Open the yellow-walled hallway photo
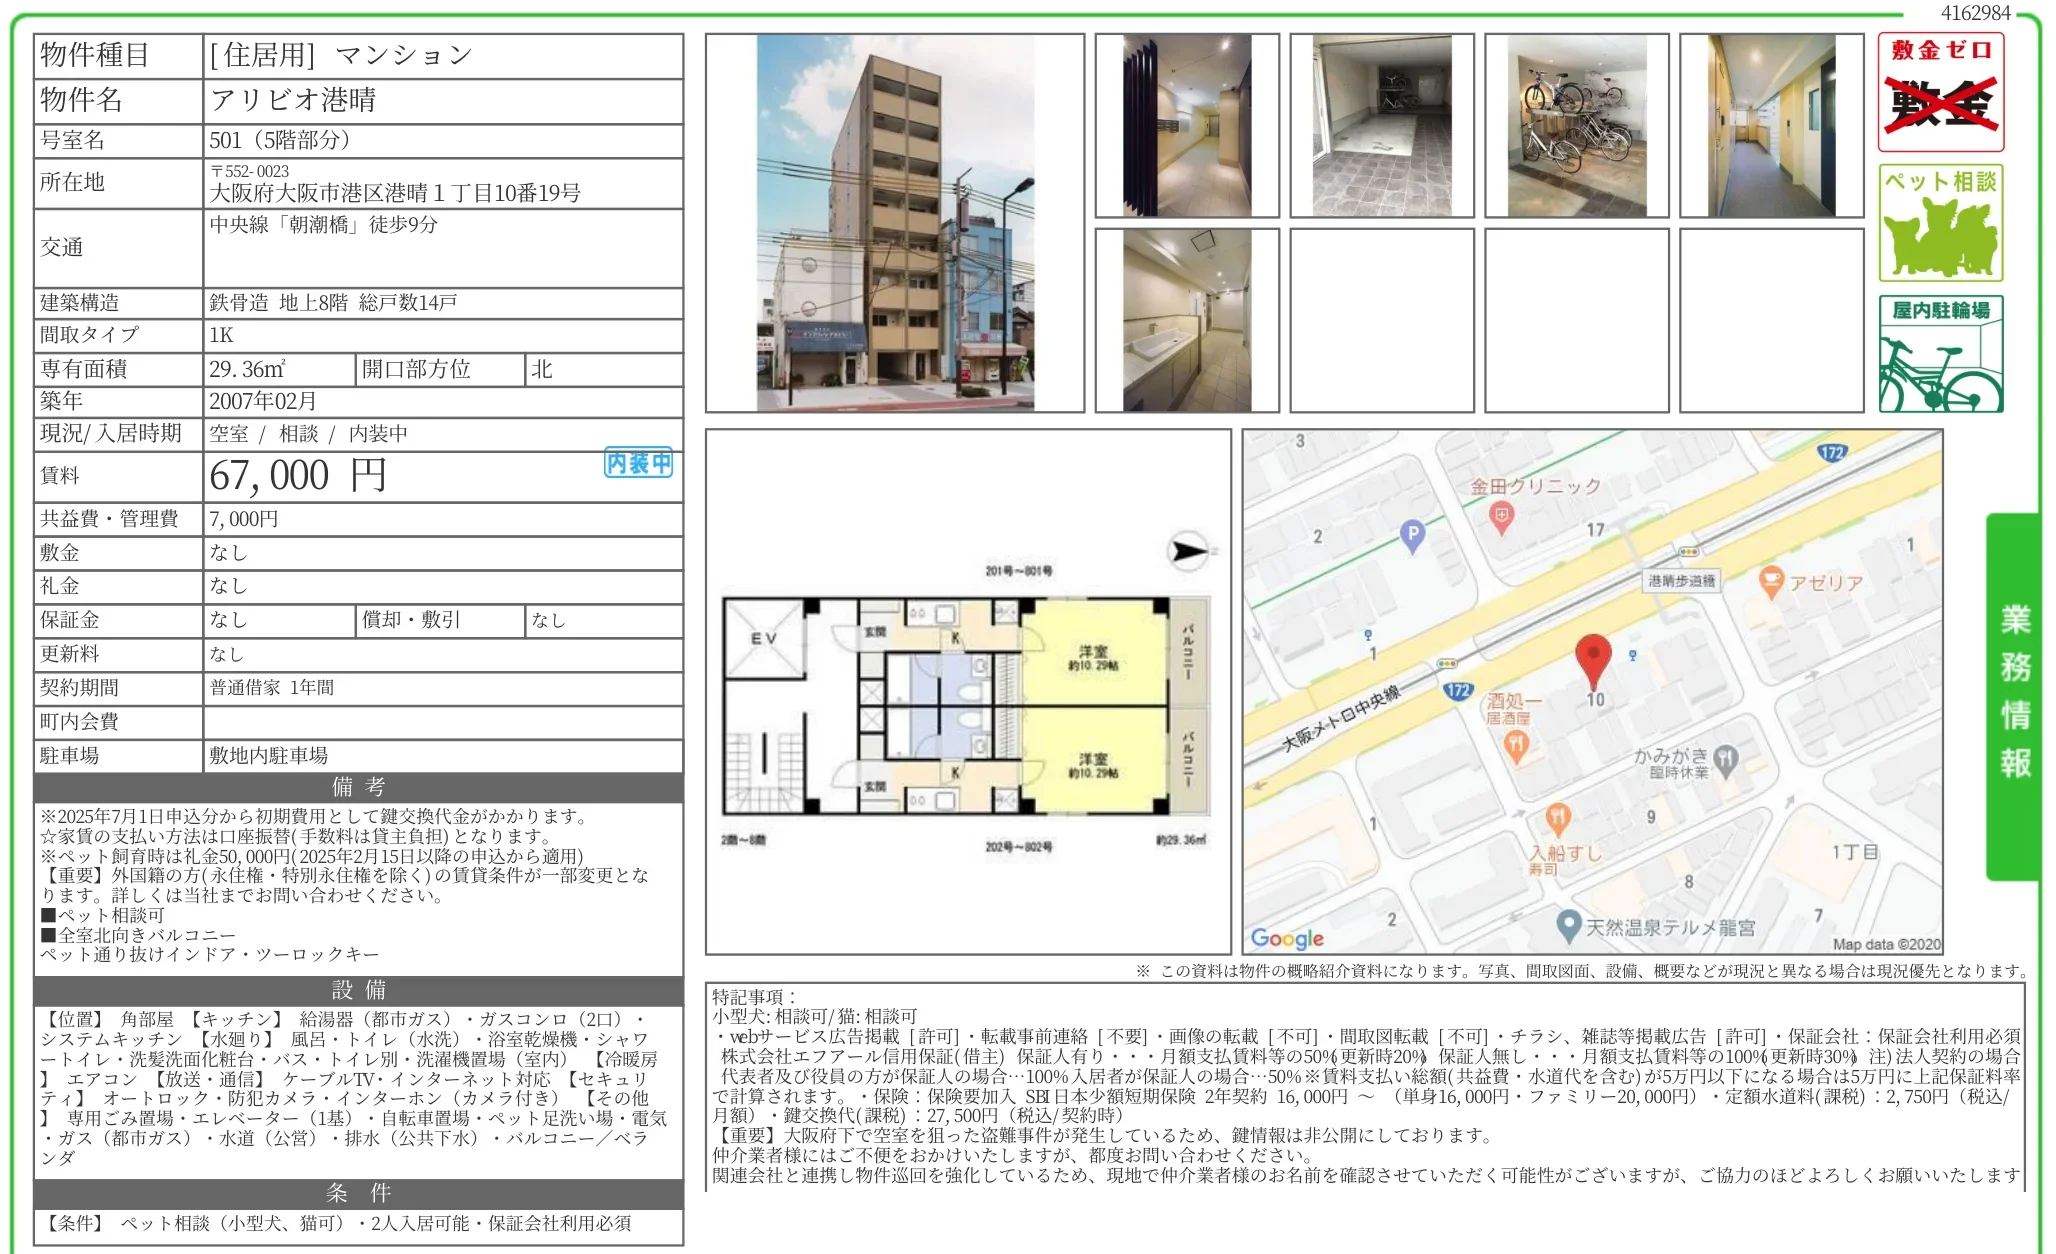 click(x=1772, y=125)
